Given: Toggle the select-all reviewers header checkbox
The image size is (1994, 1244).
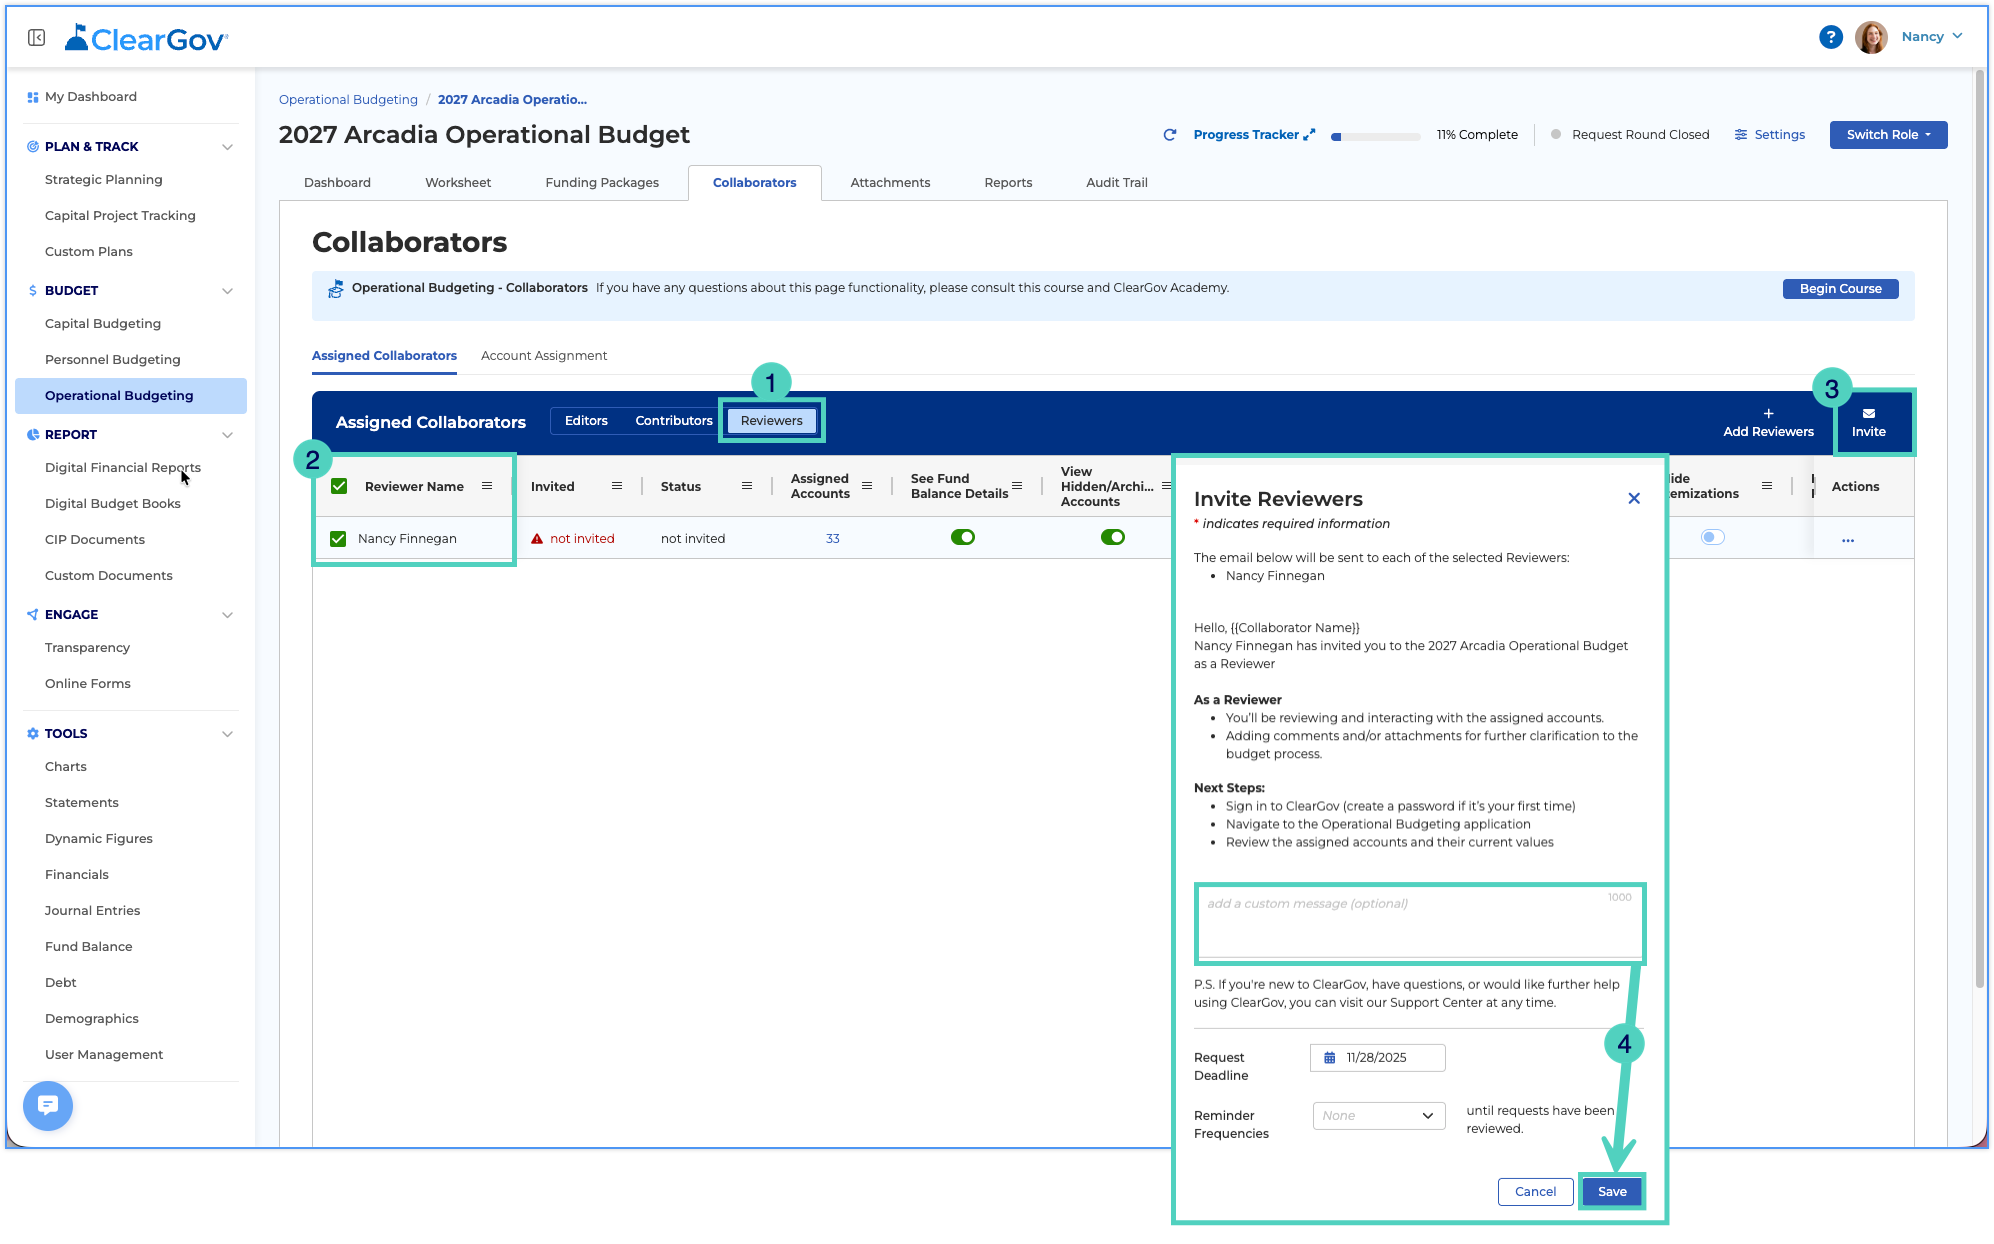Looking at the screenshot, I should click(x=339, y=486).
